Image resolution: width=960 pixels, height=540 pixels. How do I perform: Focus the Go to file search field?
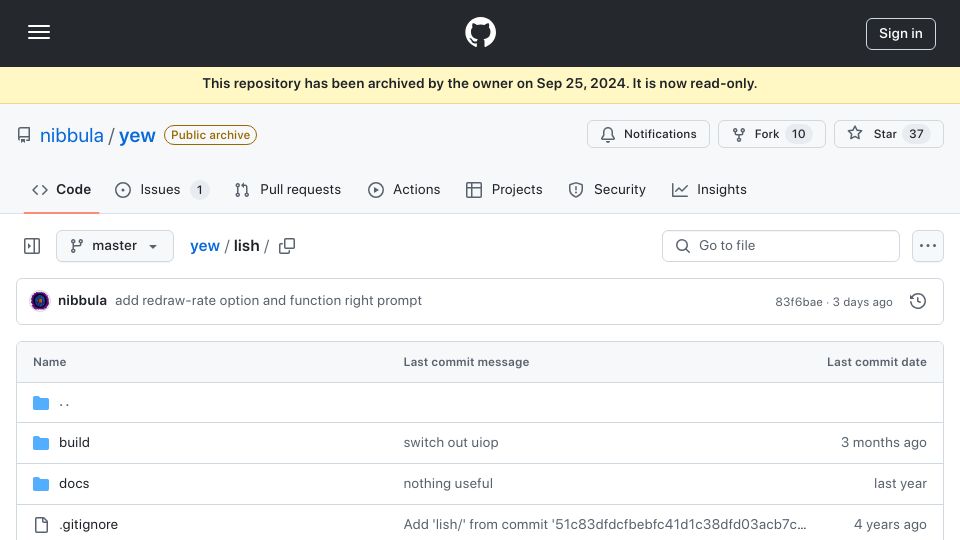[x=781, y=246]
